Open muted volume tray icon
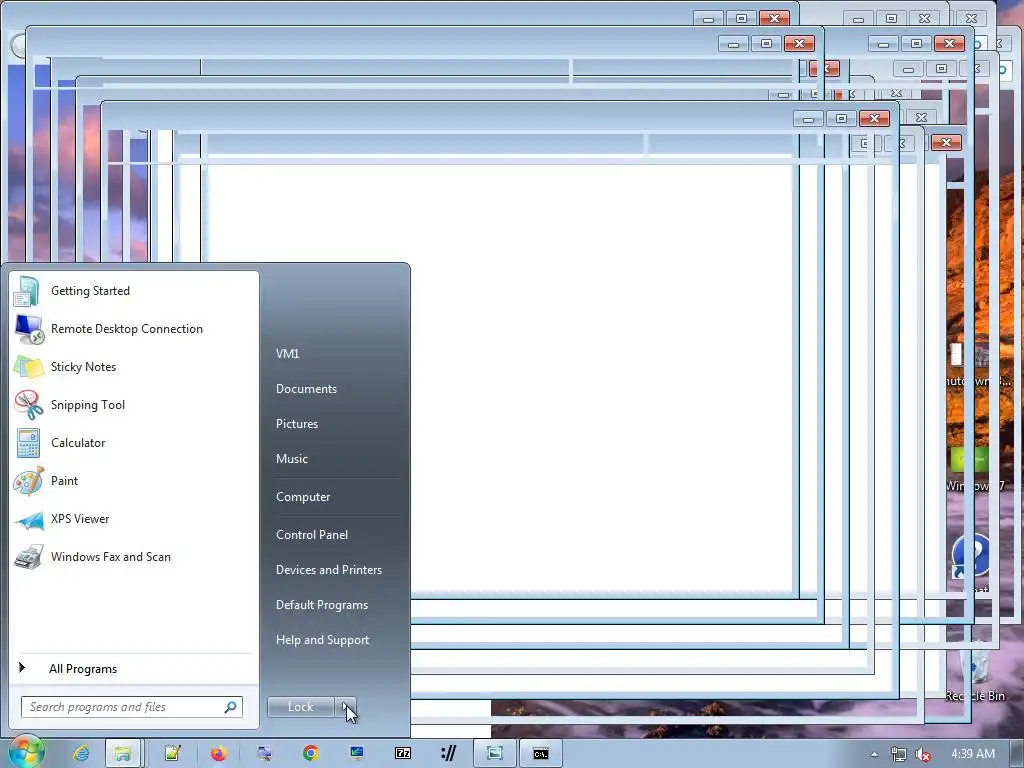 pos(923,754)
